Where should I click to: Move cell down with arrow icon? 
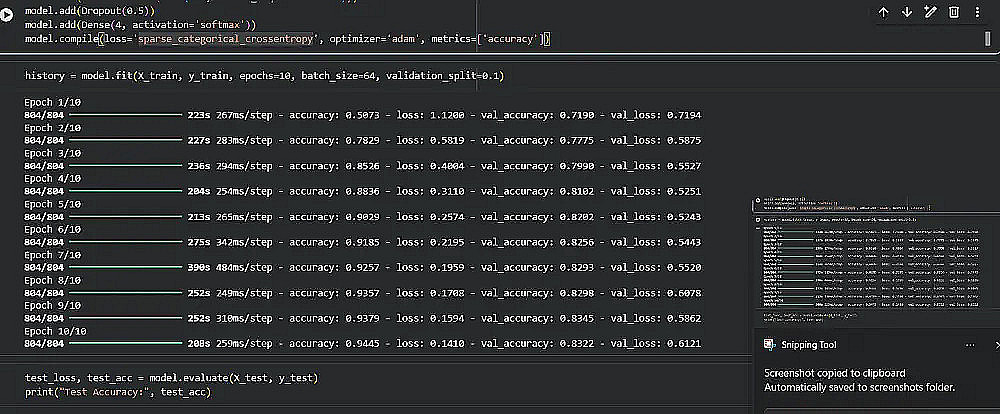906,12
